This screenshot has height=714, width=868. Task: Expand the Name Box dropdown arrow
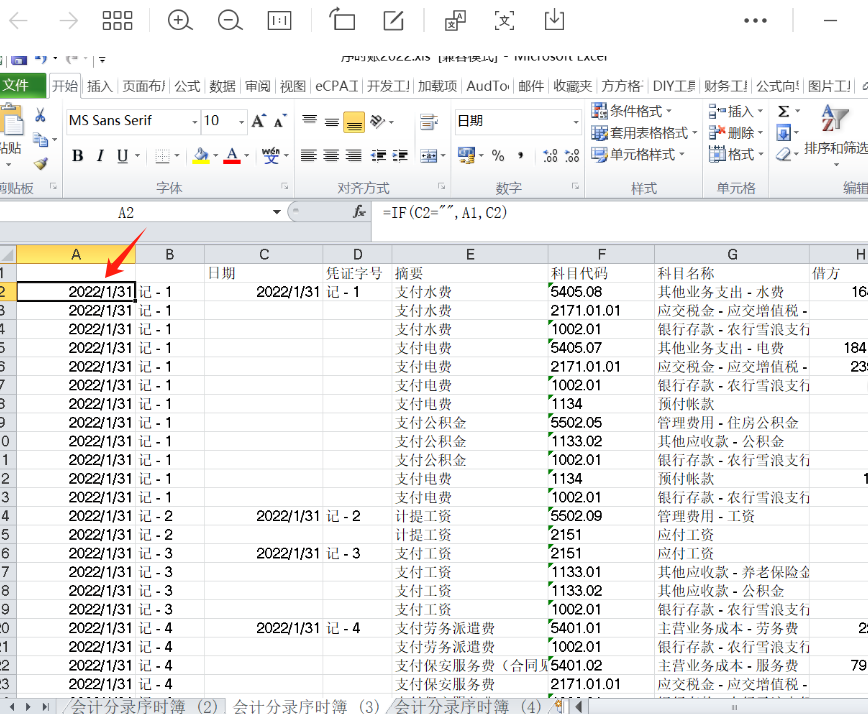(x=277, y=212)
